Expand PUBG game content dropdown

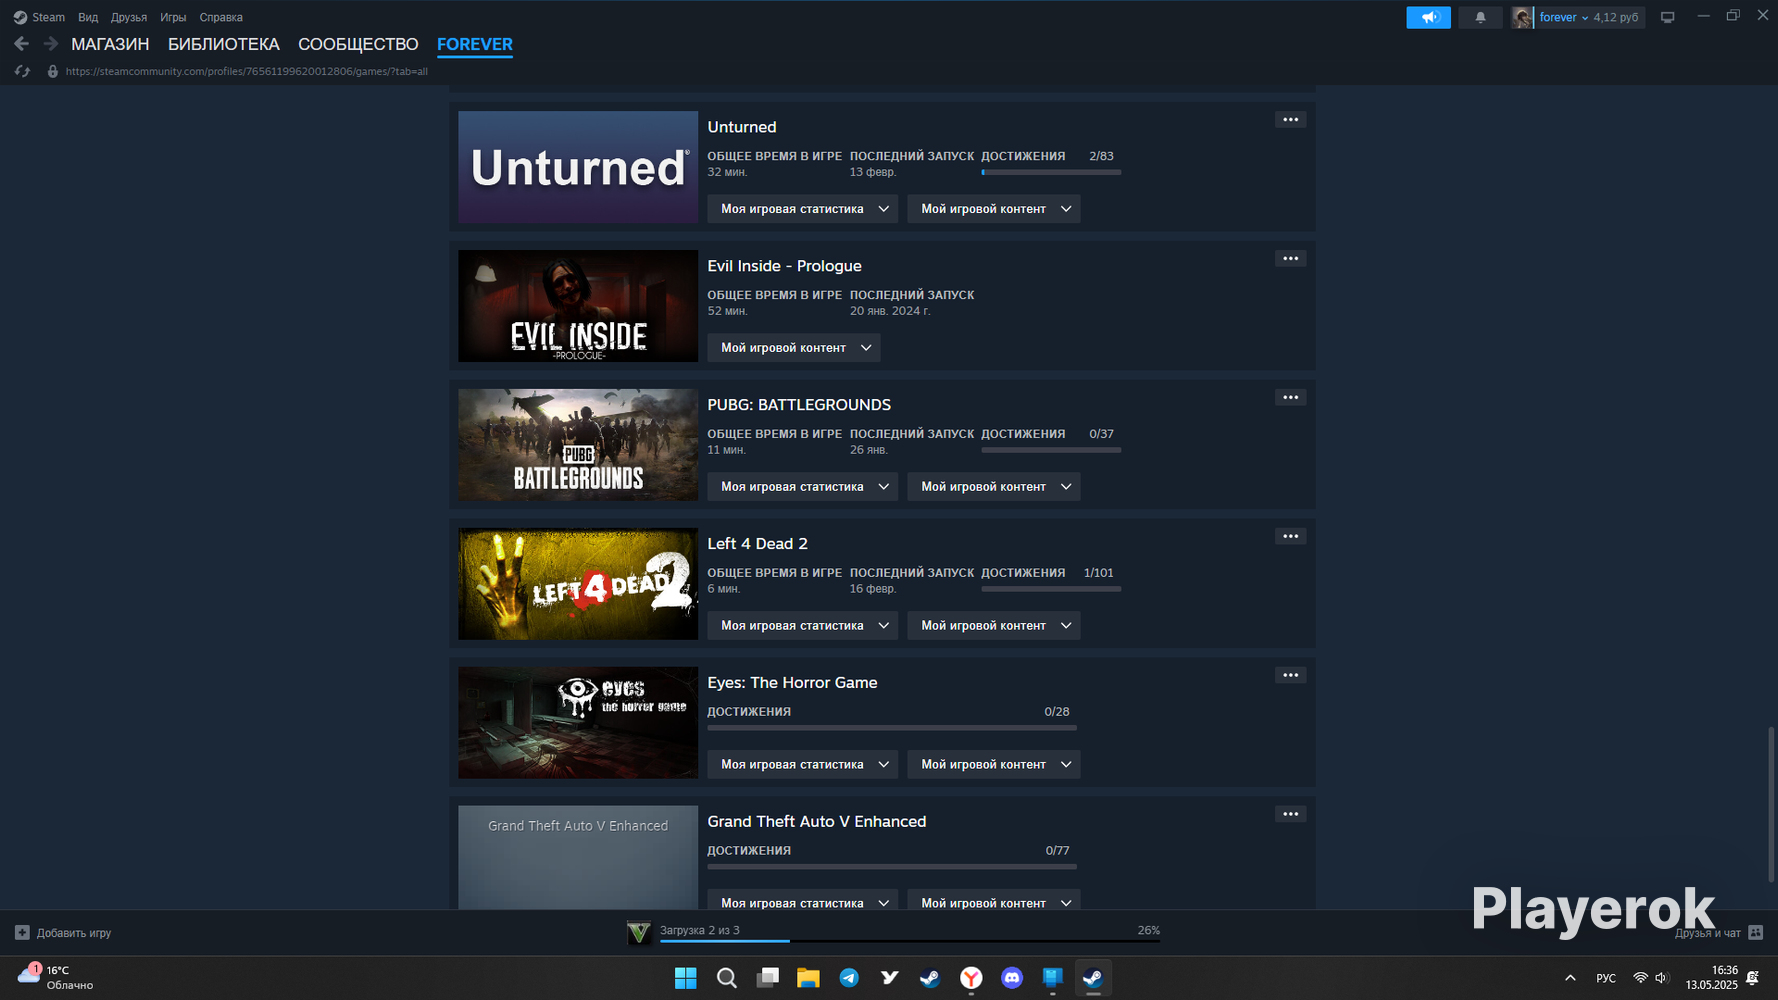point(994,487)
